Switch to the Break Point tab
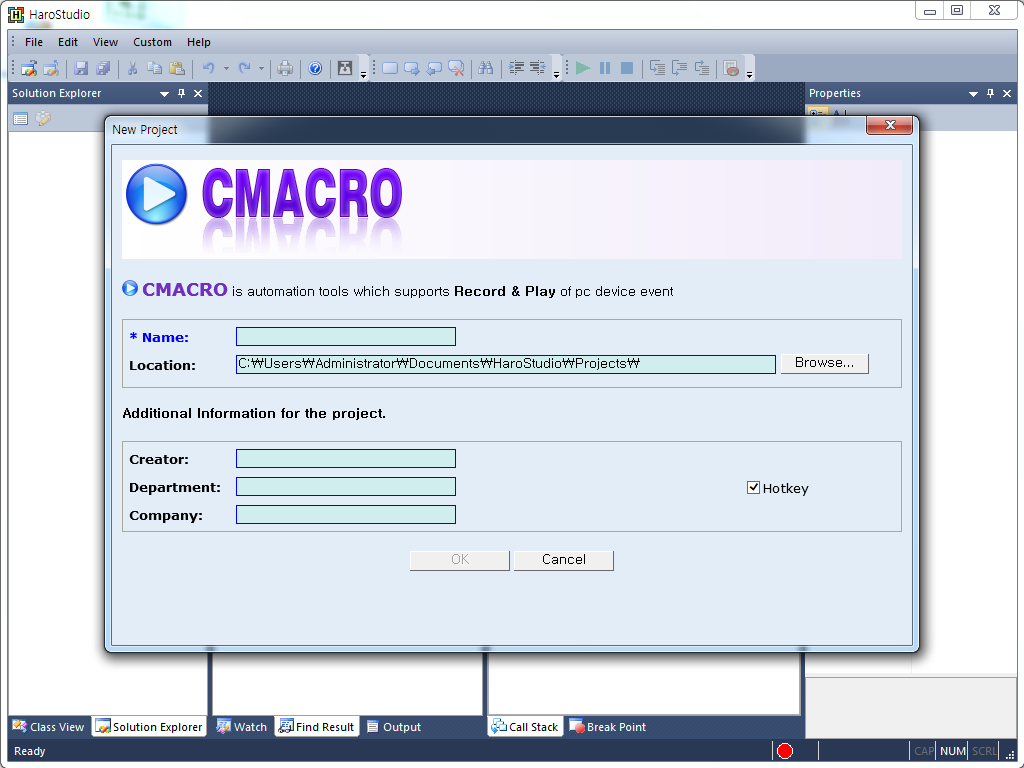 [607, 727]
